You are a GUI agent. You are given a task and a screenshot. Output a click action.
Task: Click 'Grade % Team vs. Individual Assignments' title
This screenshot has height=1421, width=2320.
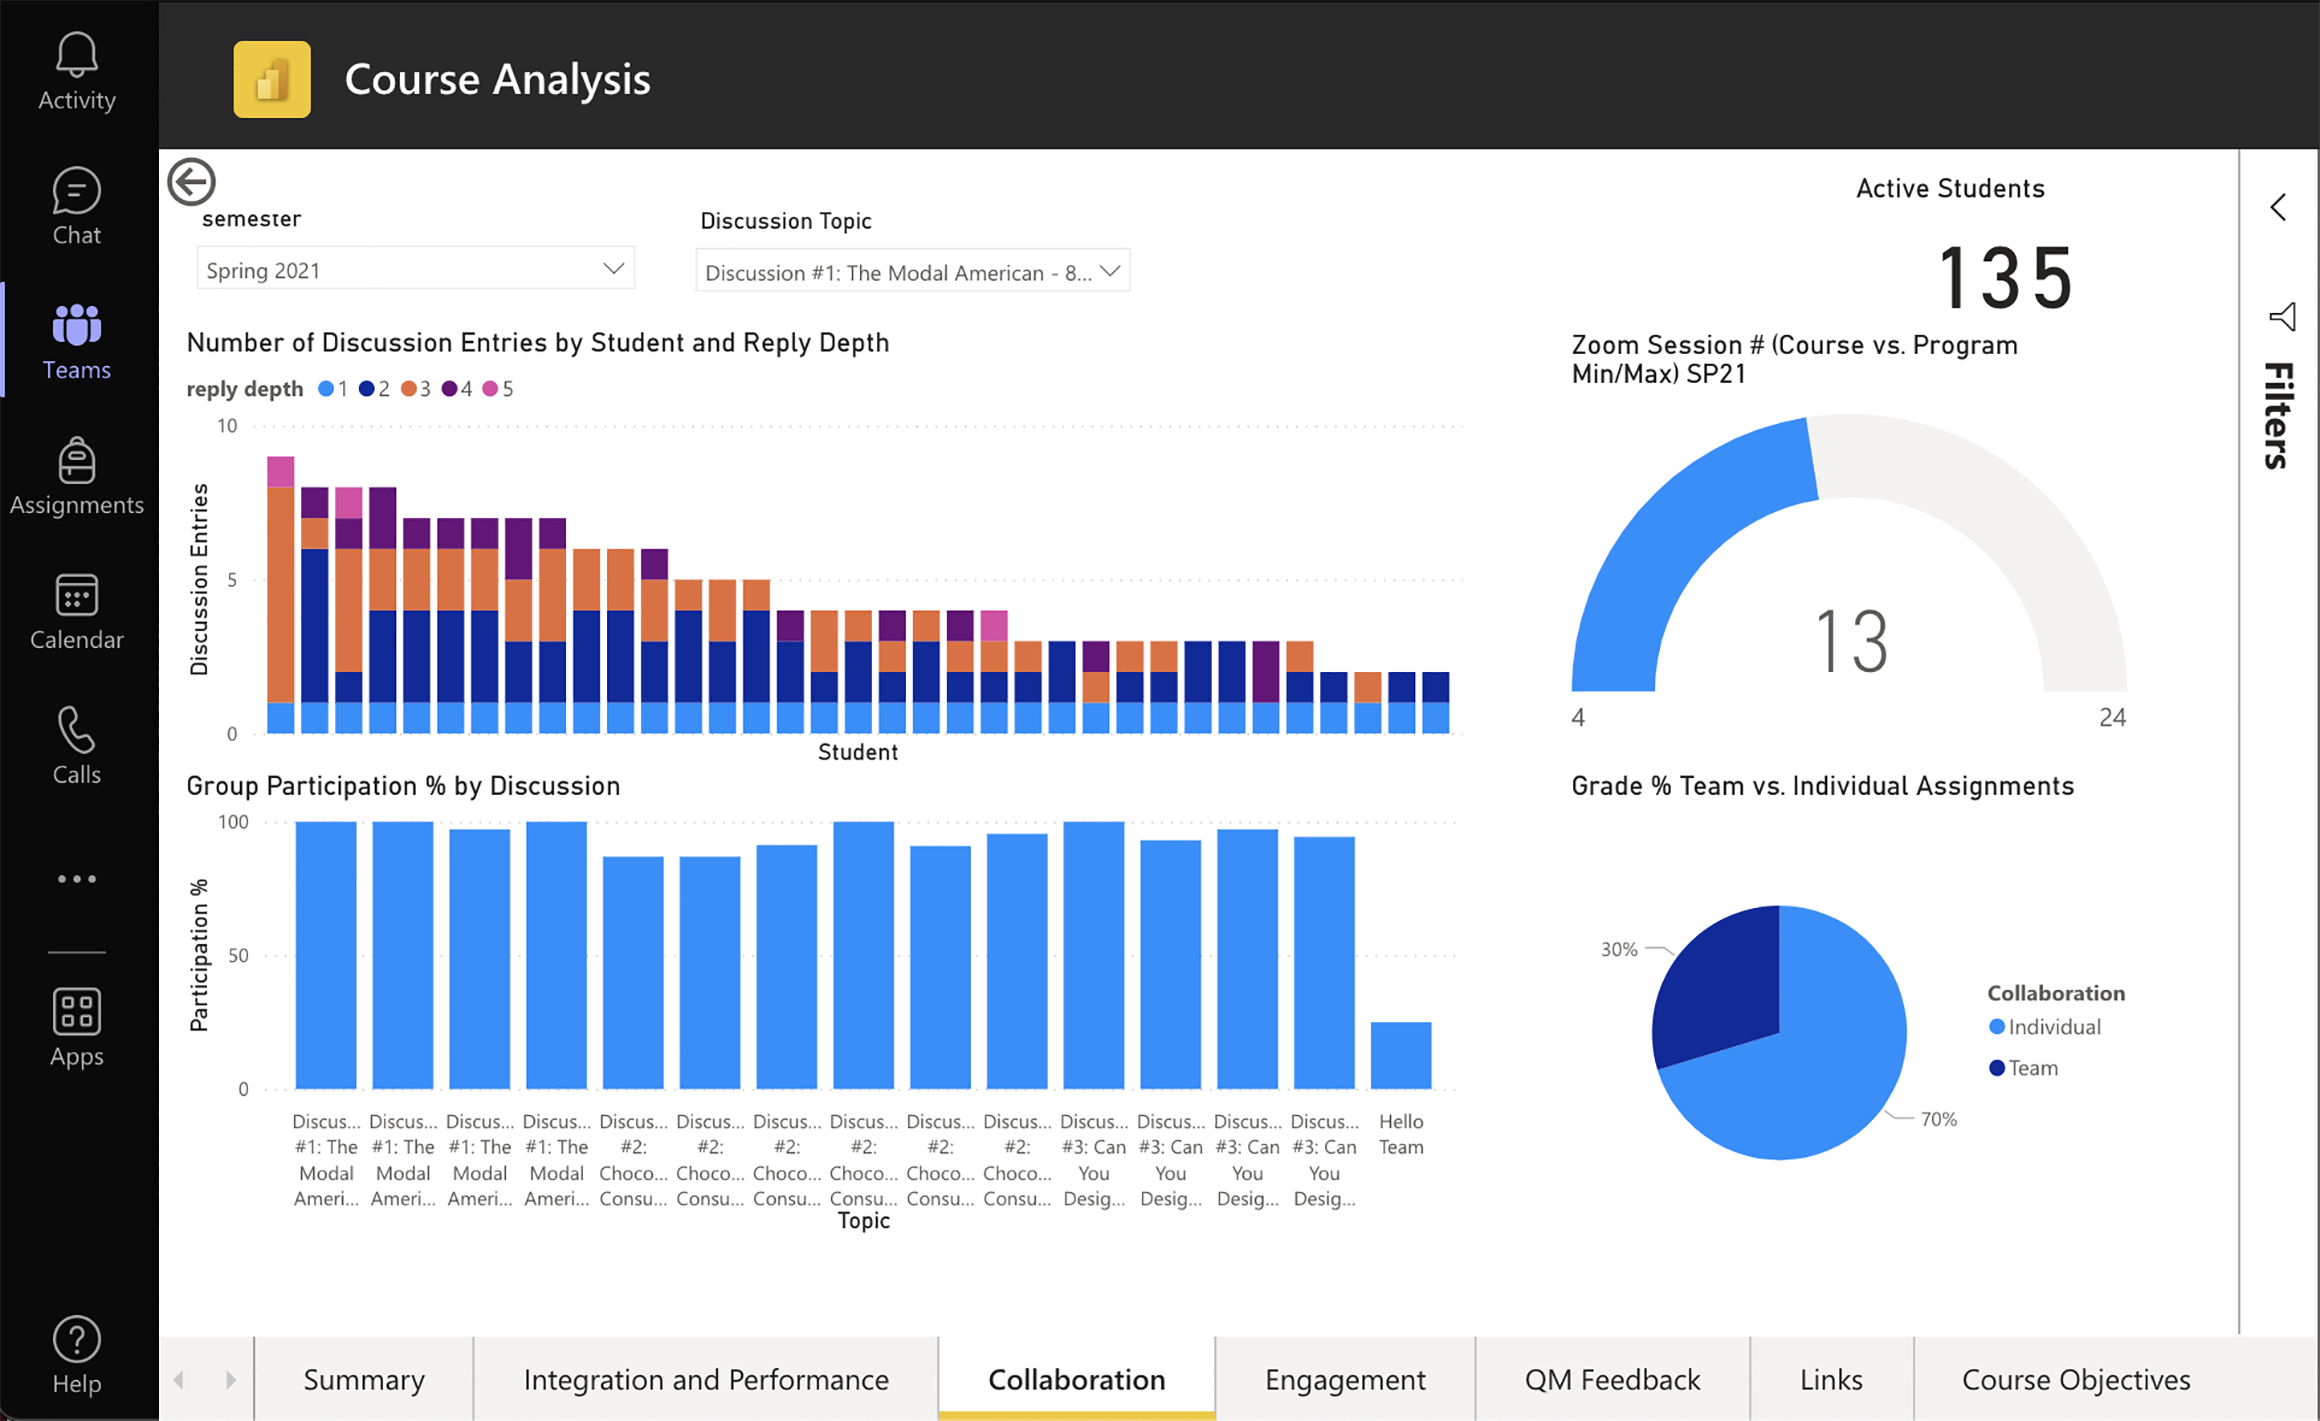pos(1822,786)
